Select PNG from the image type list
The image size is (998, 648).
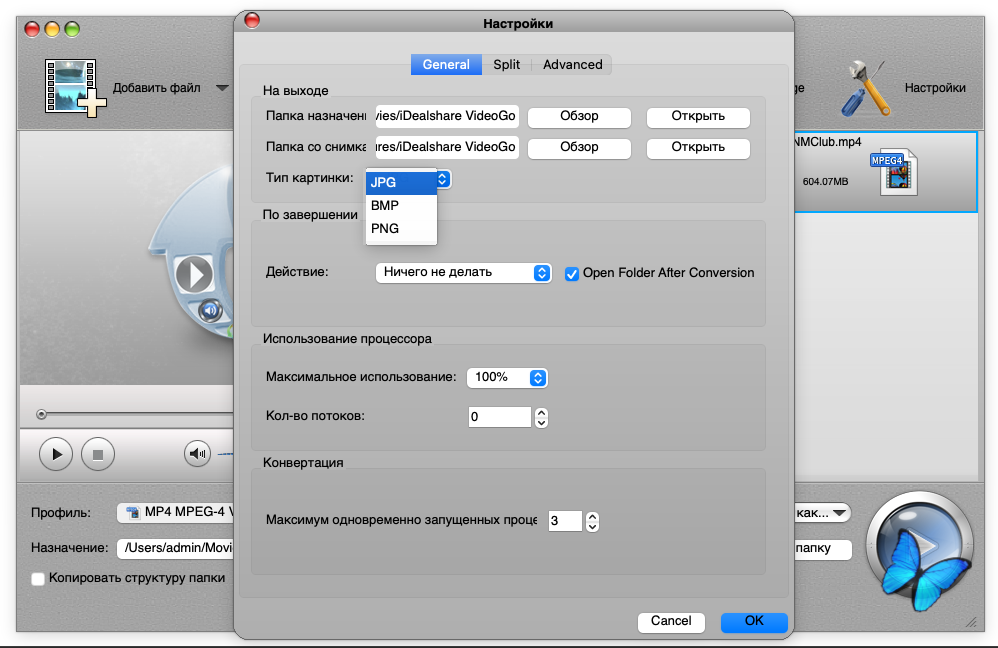pyautogui.click(x=385, y=228)
